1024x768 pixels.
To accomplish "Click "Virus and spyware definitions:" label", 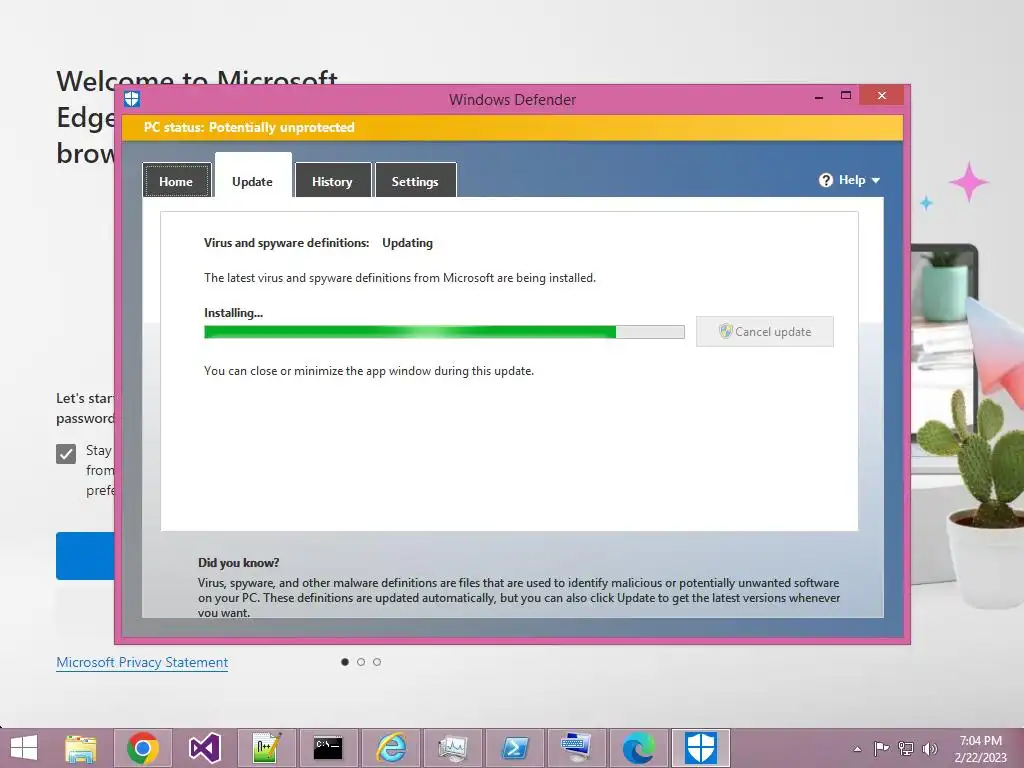I will click(x=287, y=243).
